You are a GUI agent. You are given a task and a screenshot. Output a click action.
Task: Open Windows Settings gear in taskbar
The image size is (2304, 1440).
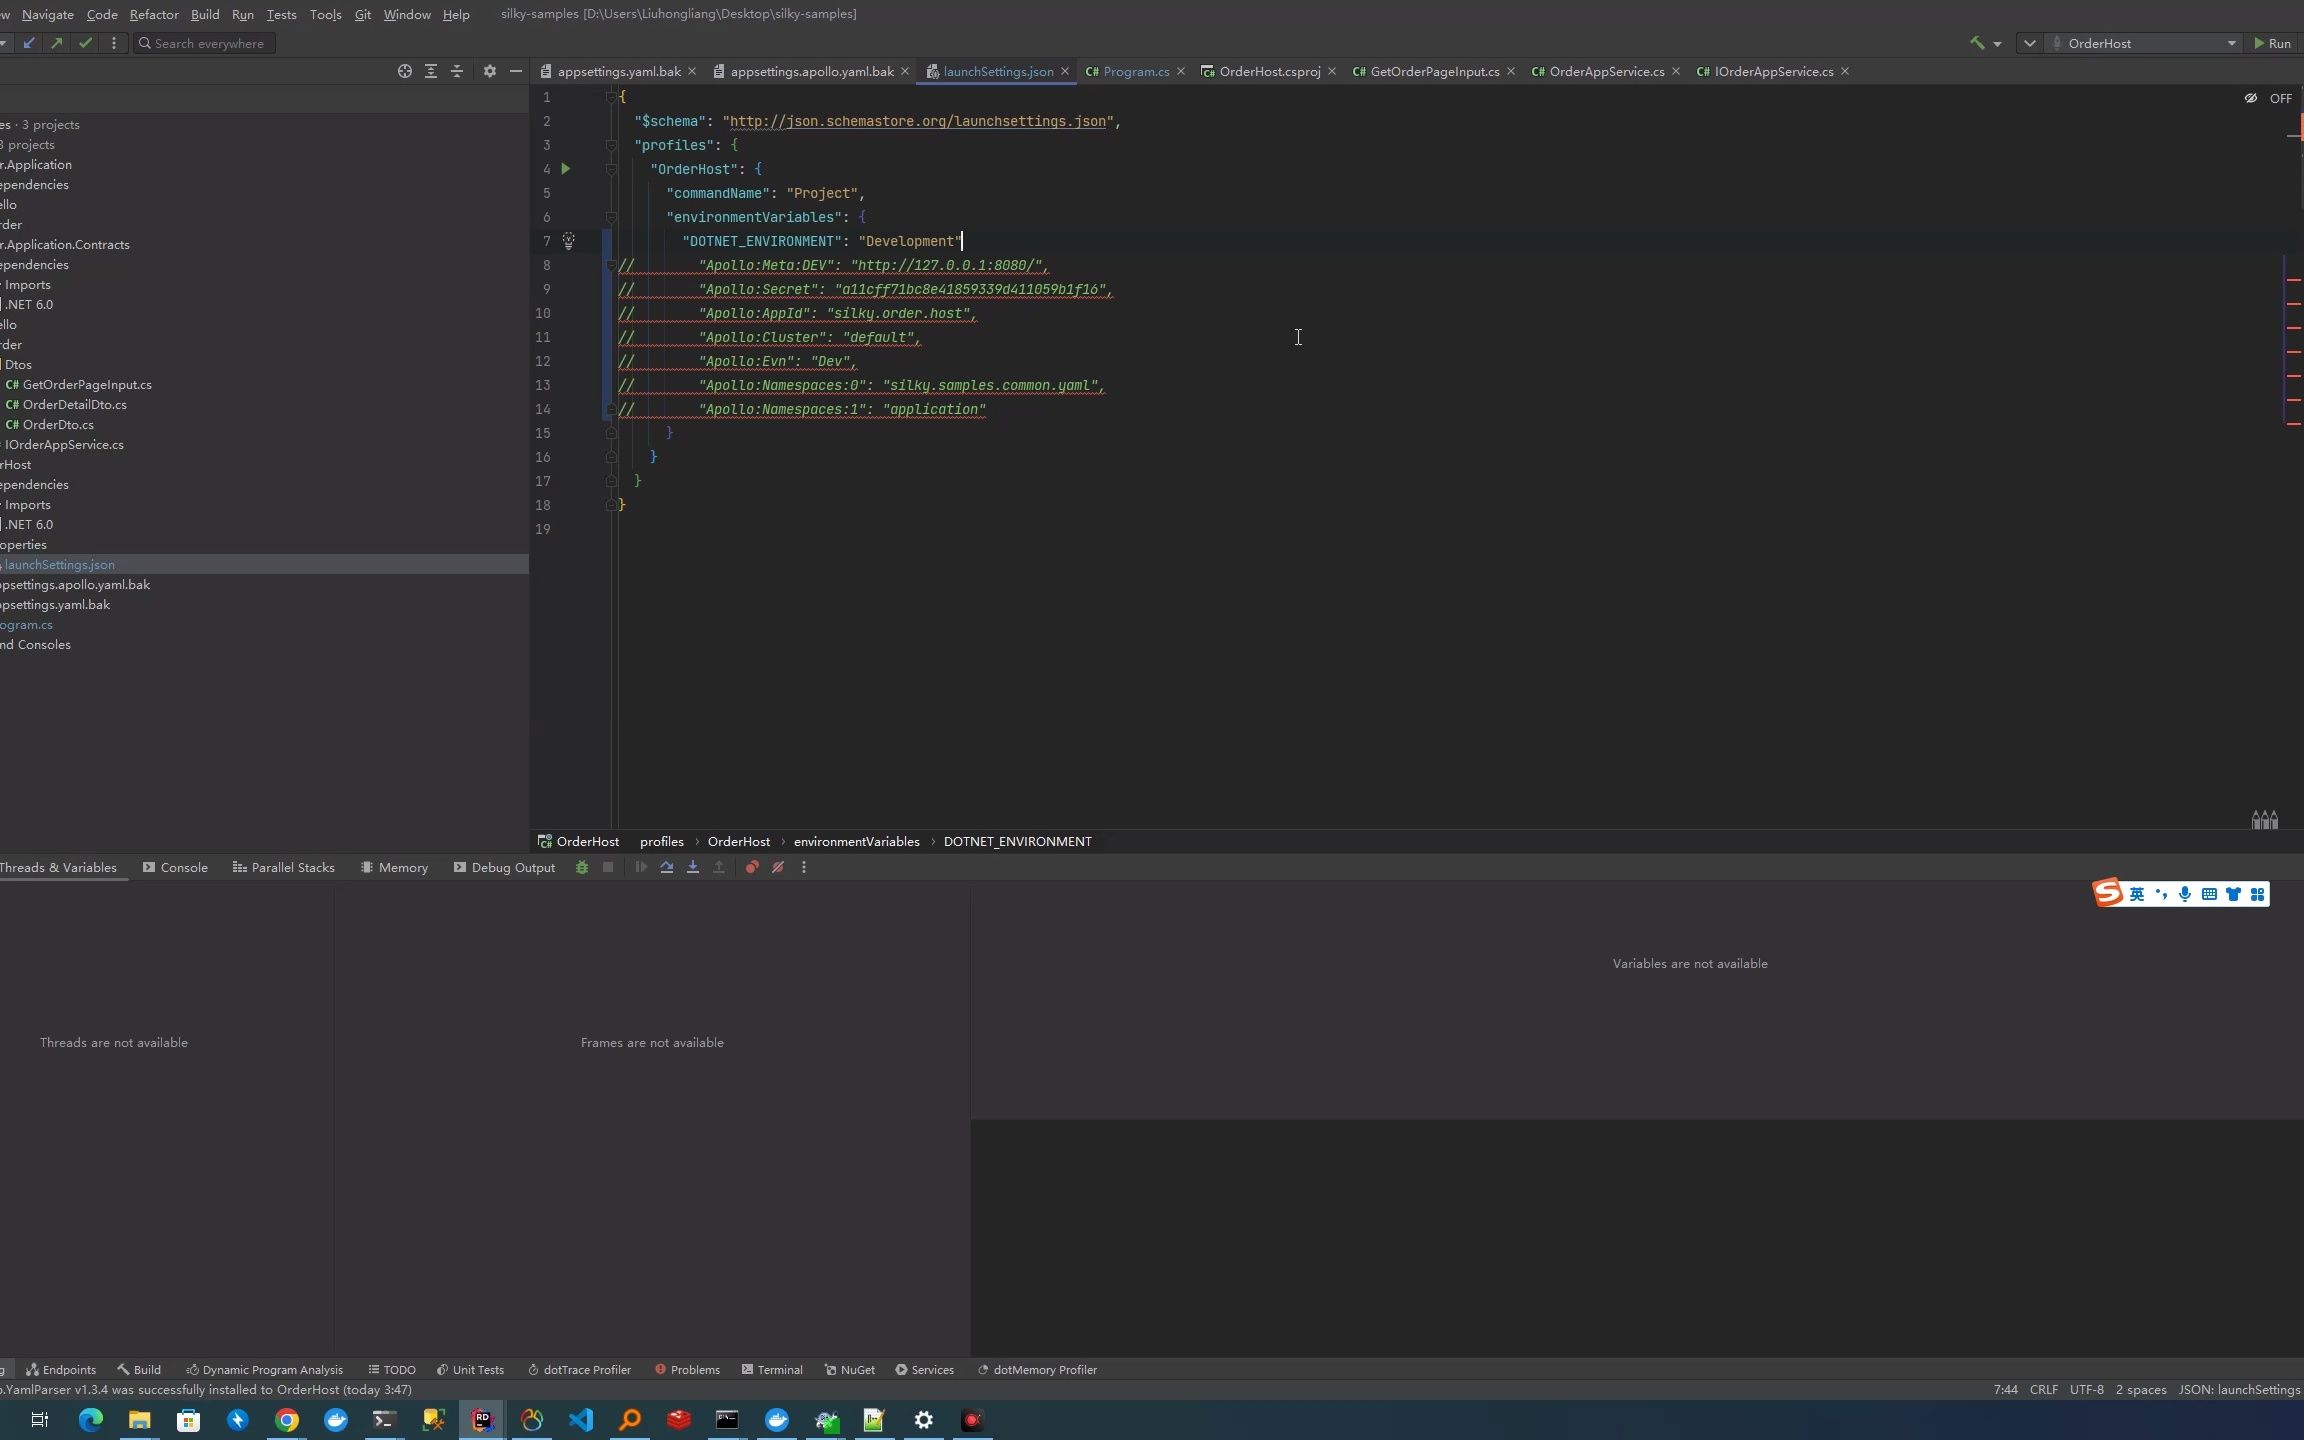924,1419
